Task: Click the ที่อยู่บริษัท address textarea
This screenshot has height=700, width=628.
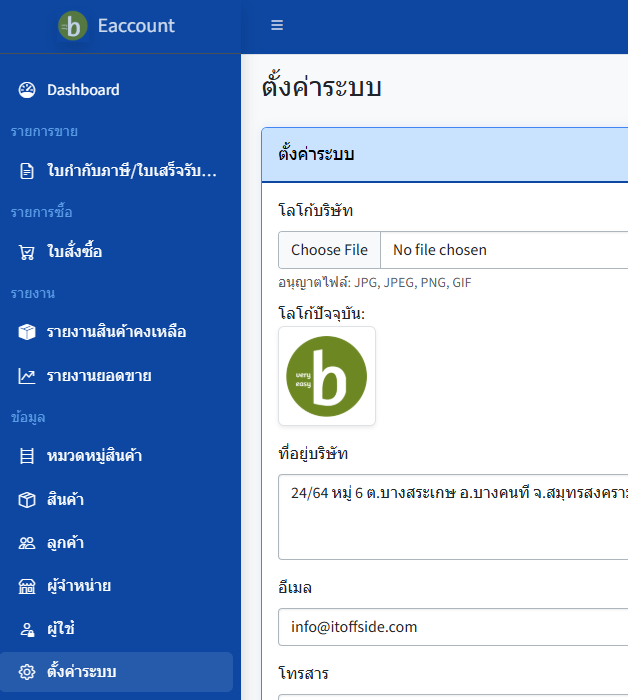Action: tap(453, 517)
